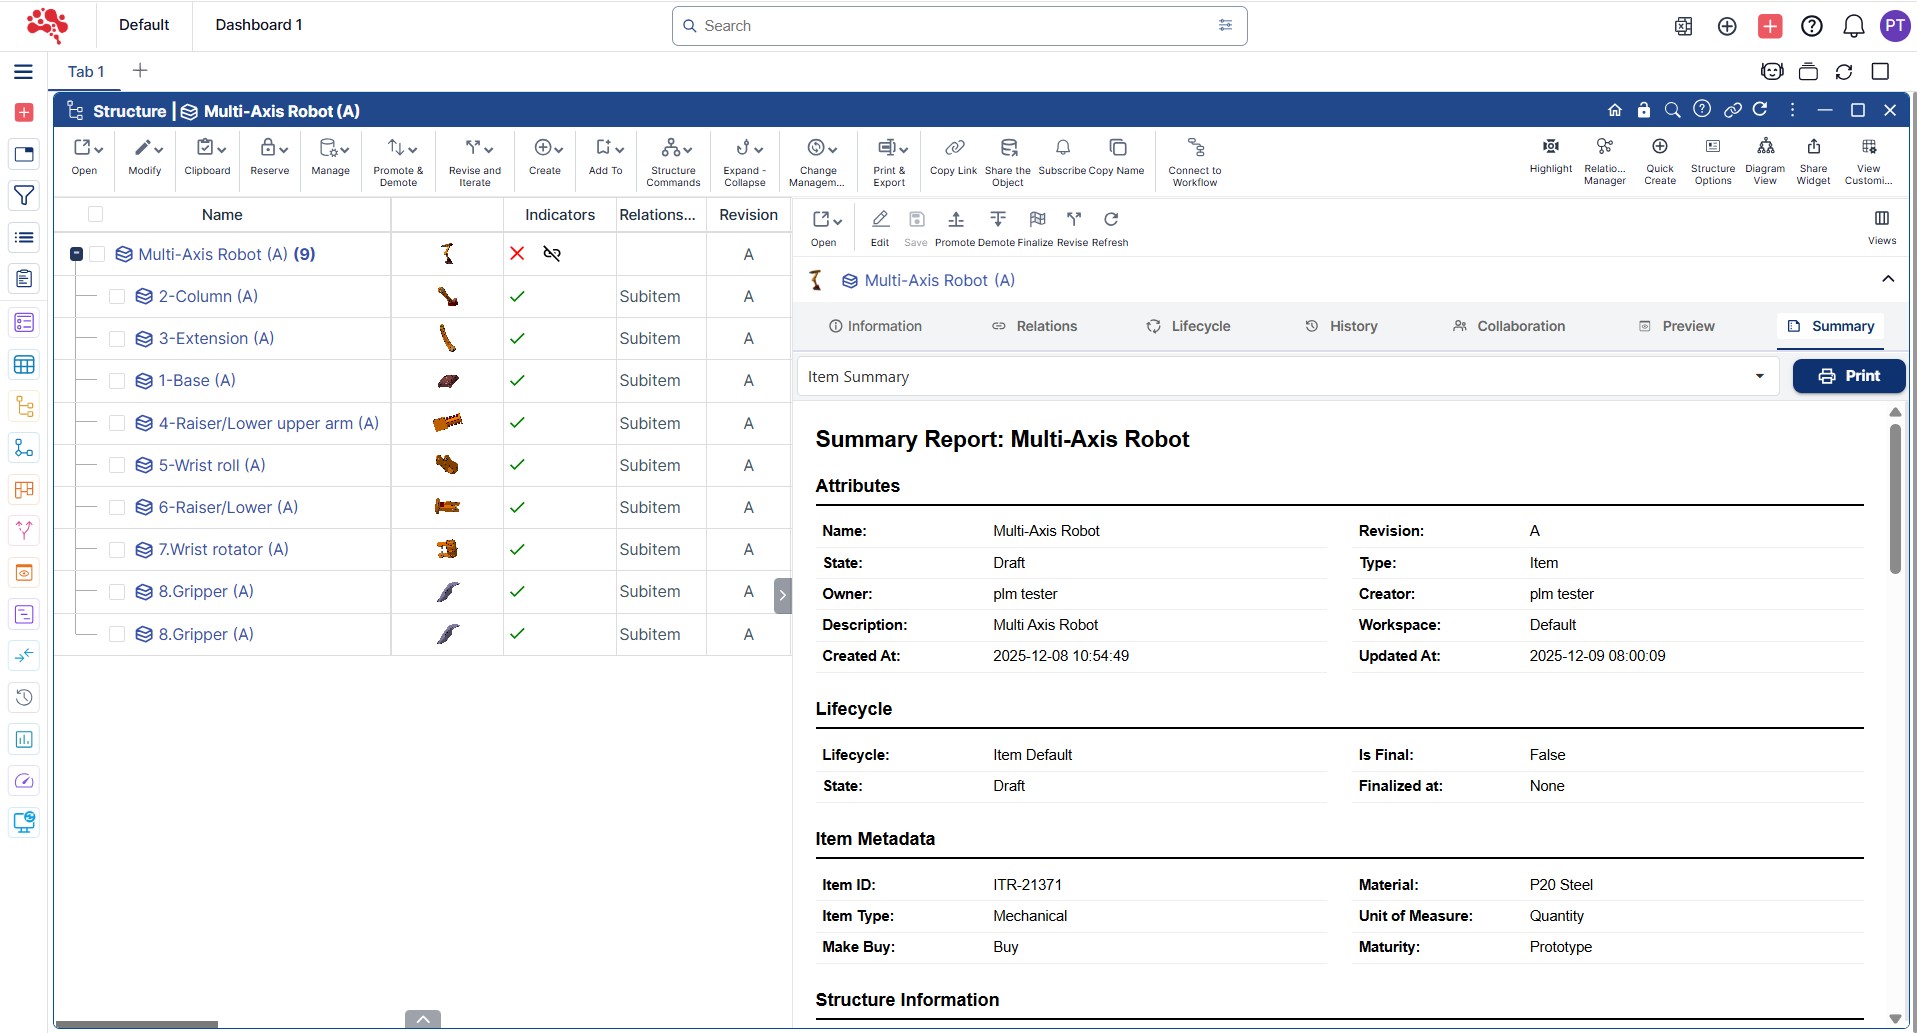Viewport: 1917px width, 1033px height.
Task: Open the 4-Raiser/Lower upper arm (A) item
Action: coord(268,423)
